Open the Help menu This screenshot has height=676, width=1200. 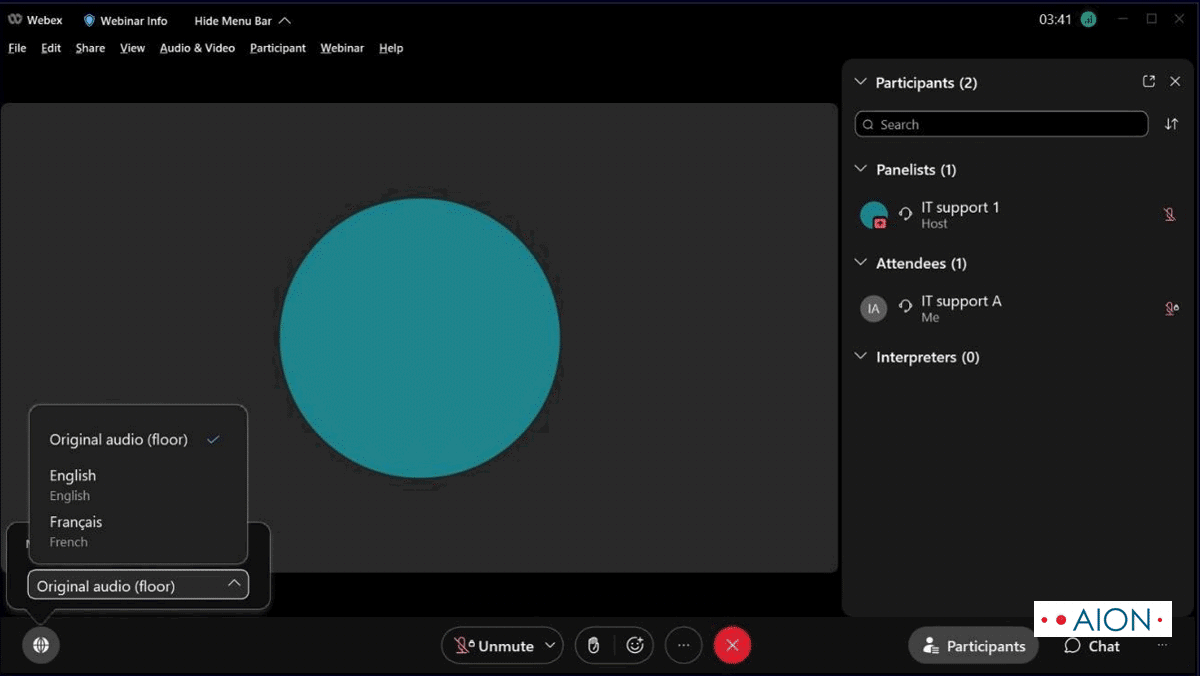391,48
